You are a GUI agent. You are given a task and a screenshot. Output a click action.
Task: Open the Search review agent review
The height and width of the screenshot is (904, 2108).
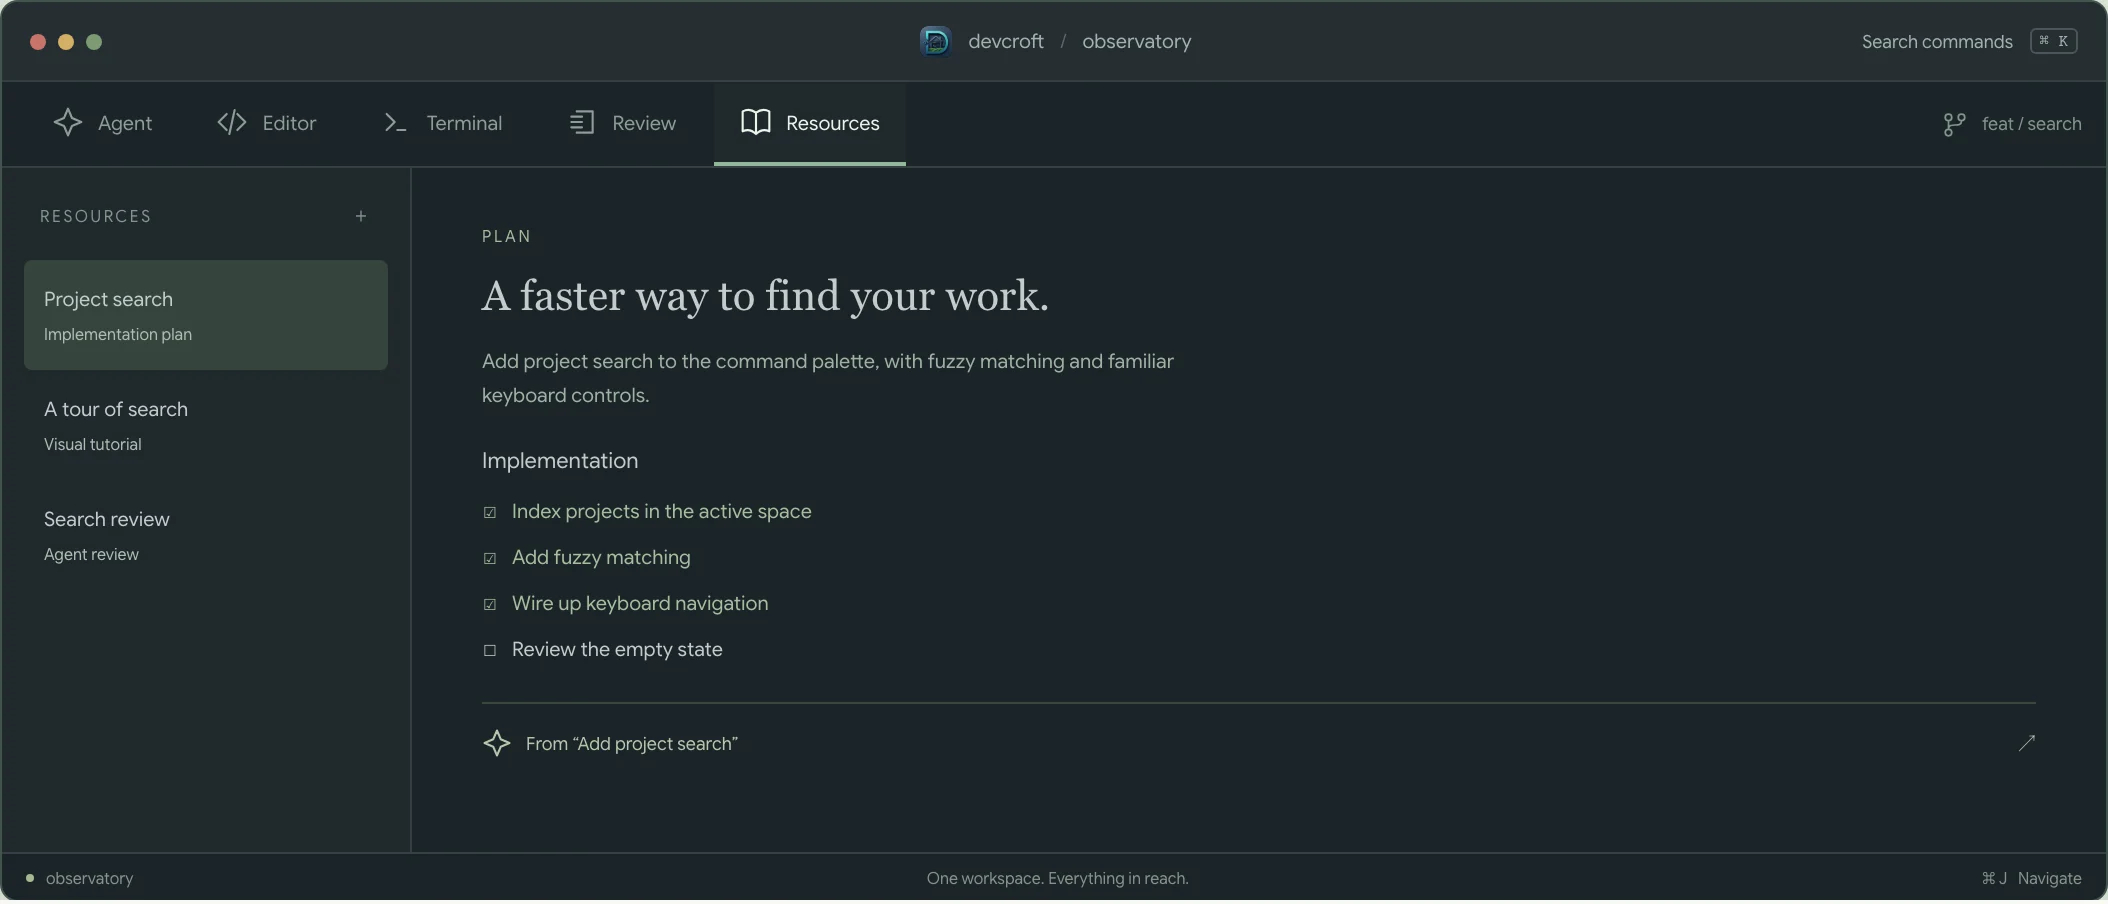pyautogui.click(x=206, y=535)
